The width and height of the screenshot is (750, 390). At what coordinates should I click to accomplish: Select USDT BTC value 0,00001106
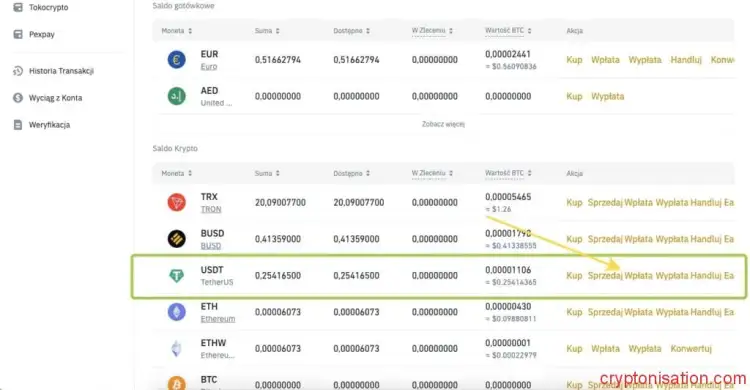pyautogui.click(x=508, y=270)
